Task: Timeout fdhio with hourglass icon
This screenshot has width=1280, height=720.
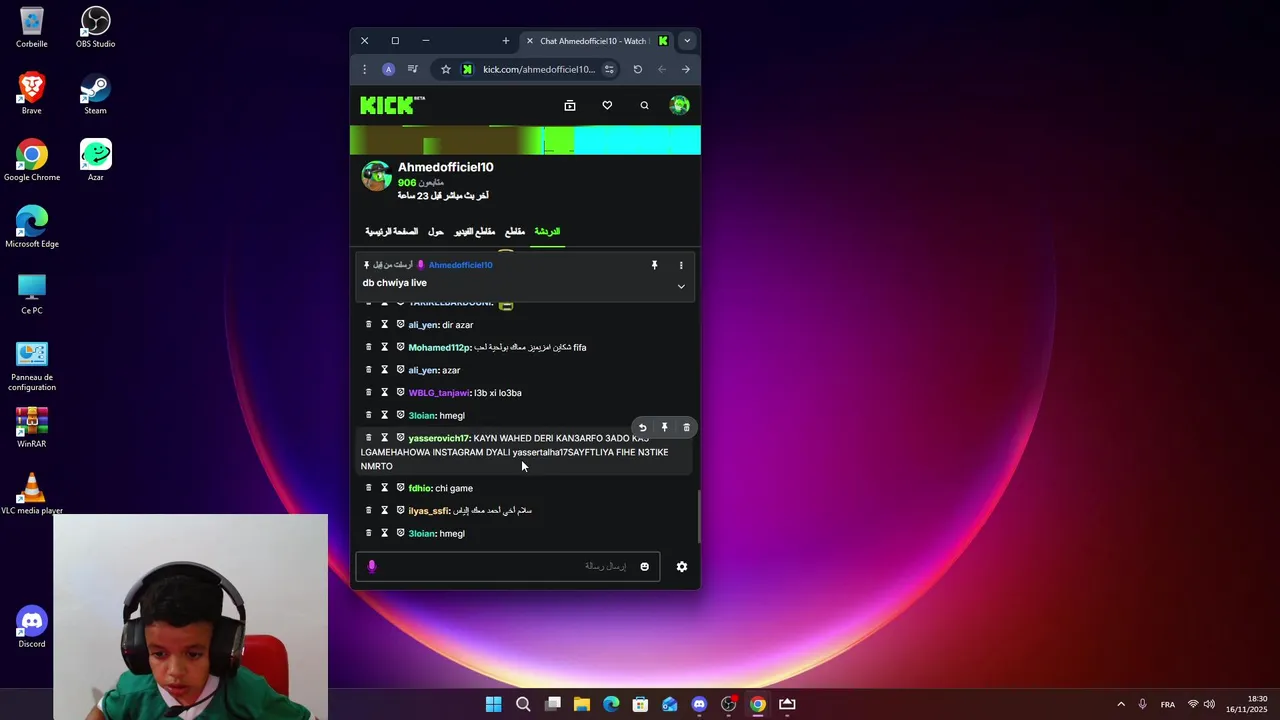Action: click(x=384, y=488)
